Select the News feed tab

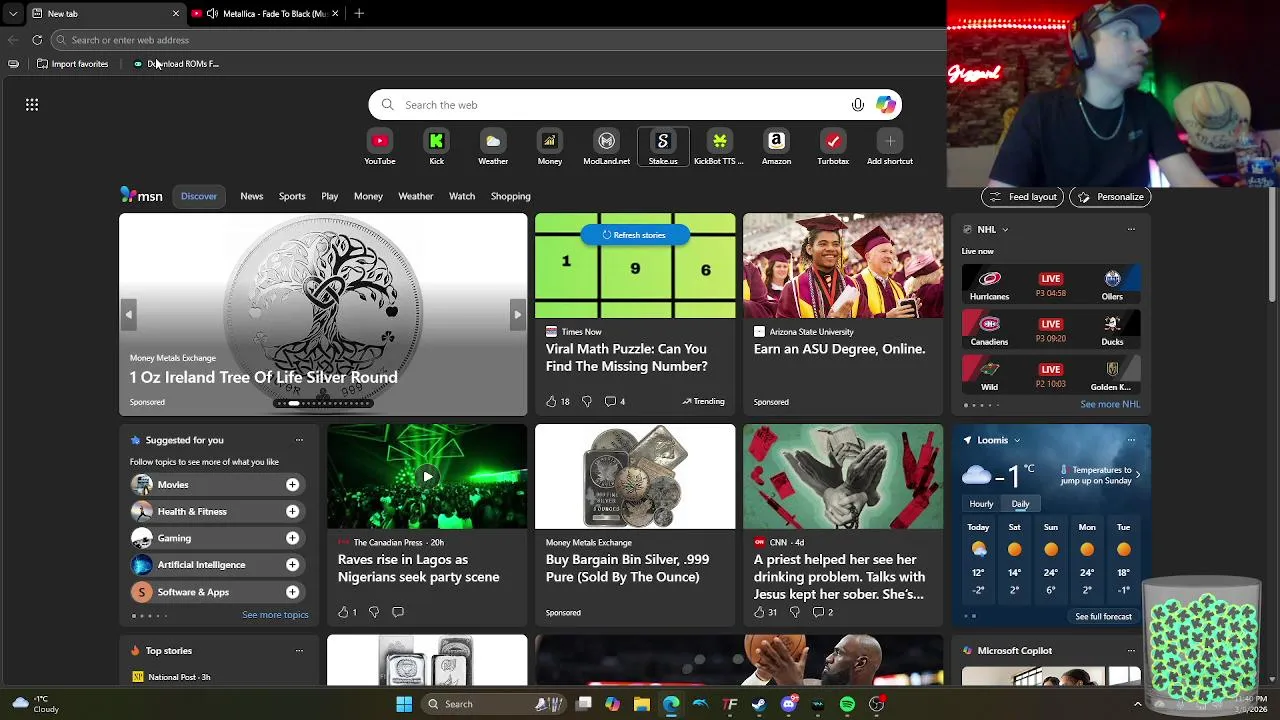252,196
